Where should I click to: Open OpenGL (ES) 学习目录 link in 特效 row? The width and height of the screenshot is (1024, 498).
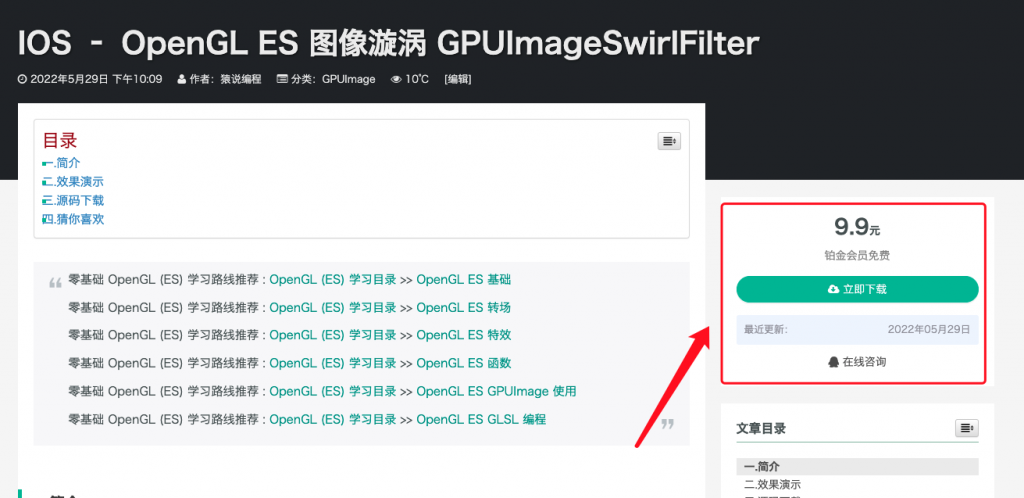click(333, 335)
